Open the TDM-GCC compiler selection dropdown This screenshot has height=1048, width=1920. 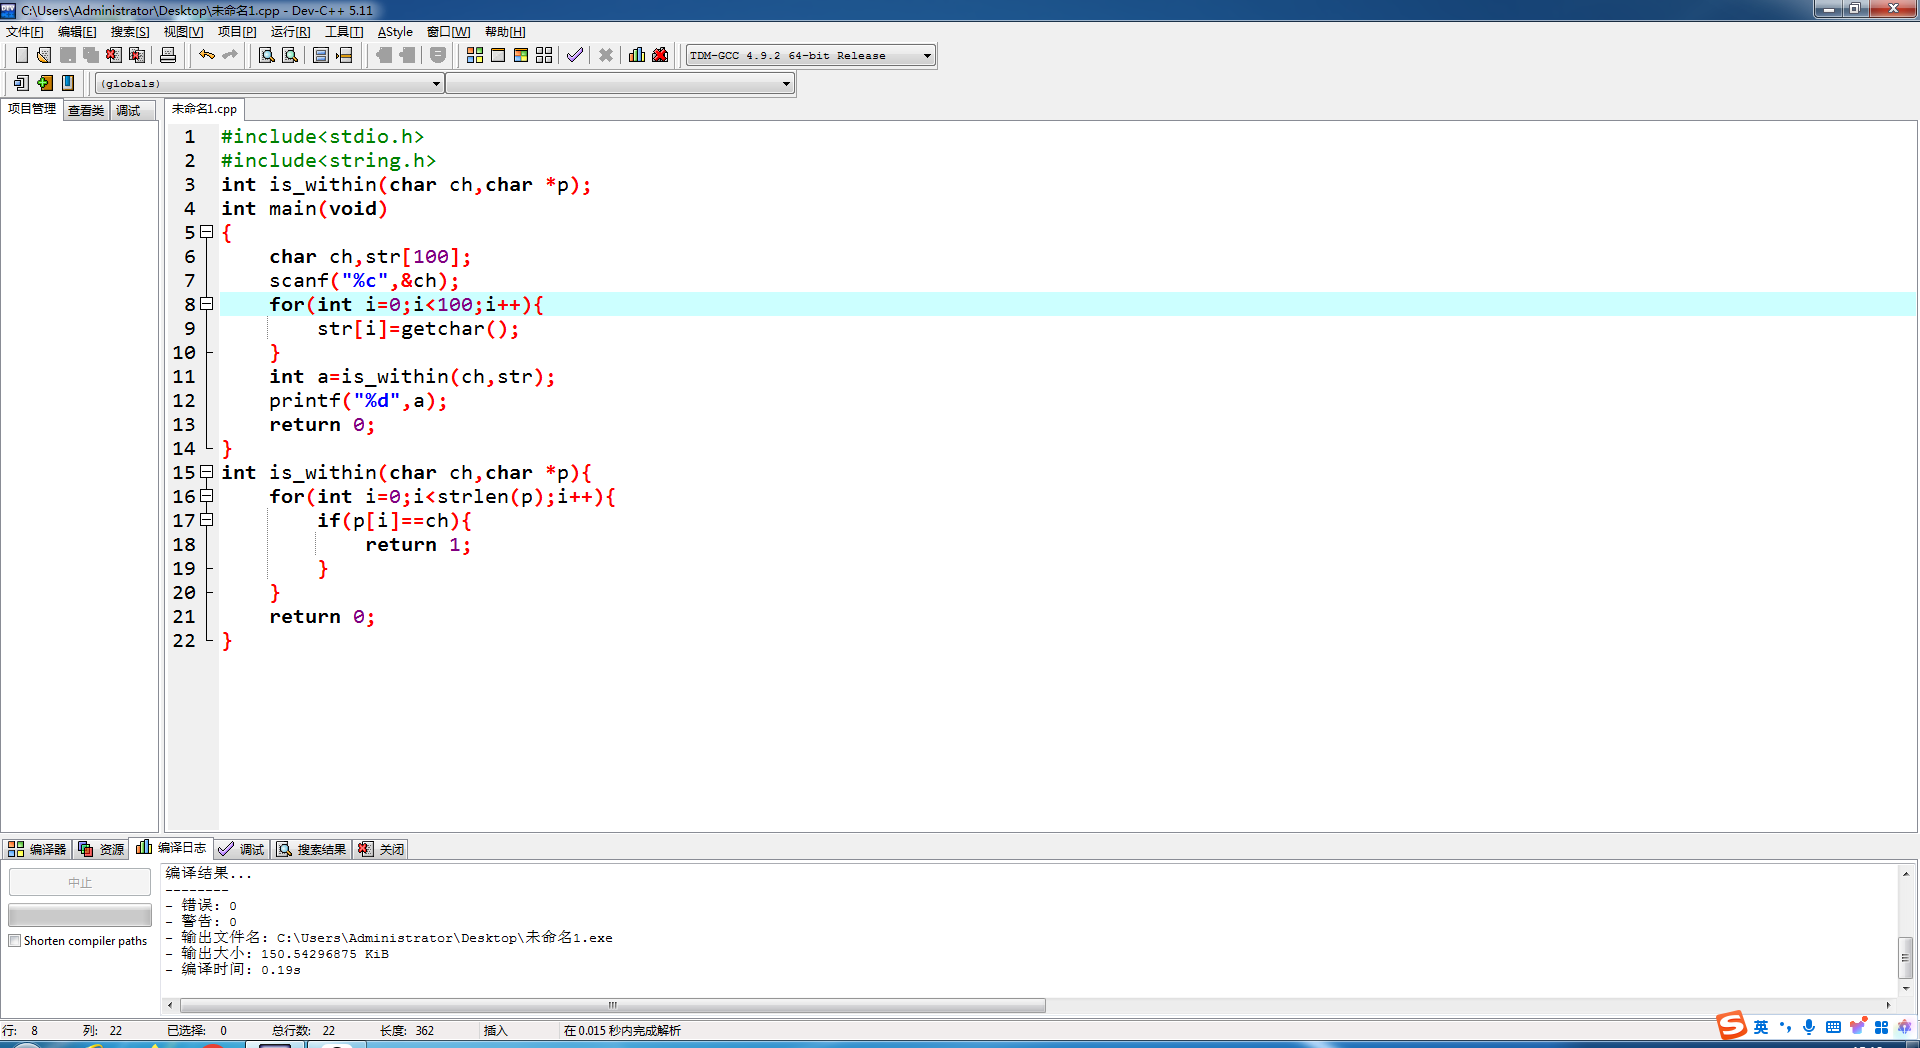810,56
